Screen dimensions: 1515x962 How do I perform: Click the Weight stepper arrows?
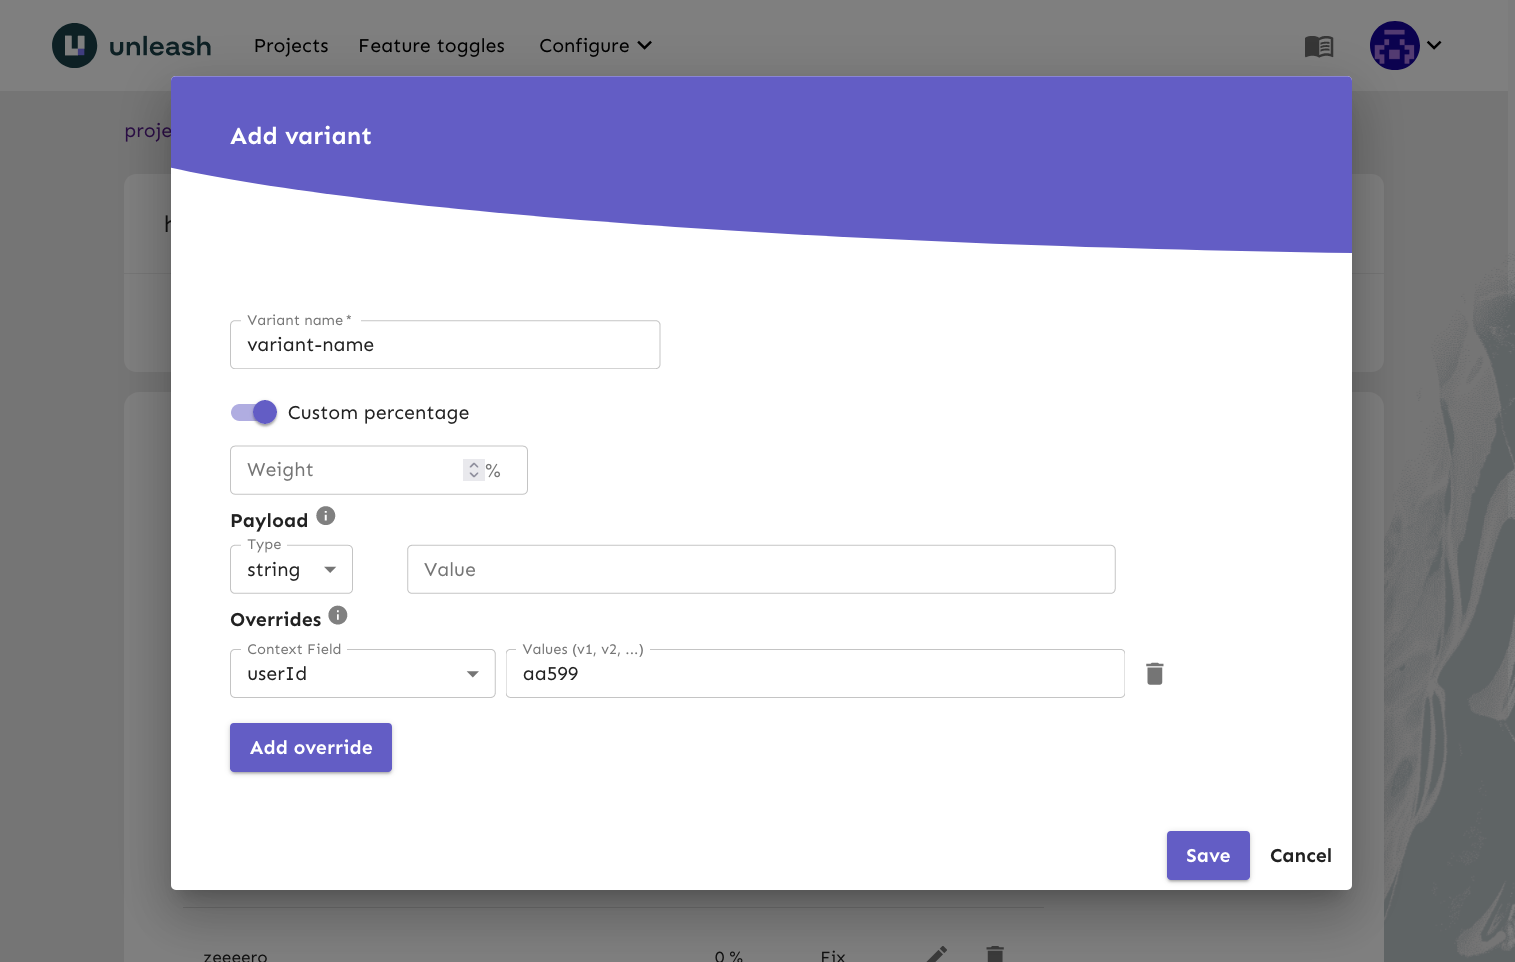point(474,470)
